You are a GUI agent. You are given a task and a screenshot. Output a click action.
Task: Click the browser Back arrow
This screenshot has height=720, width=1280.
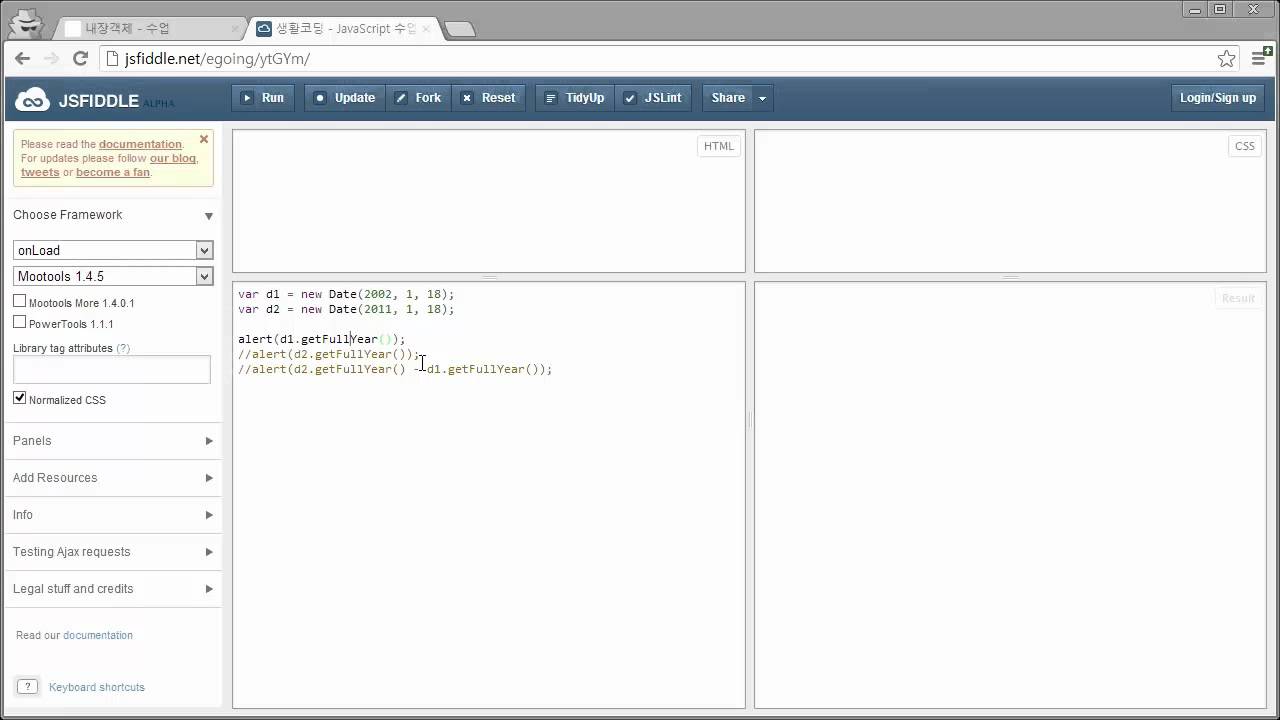pyautogui.click(x=23, y=58)
